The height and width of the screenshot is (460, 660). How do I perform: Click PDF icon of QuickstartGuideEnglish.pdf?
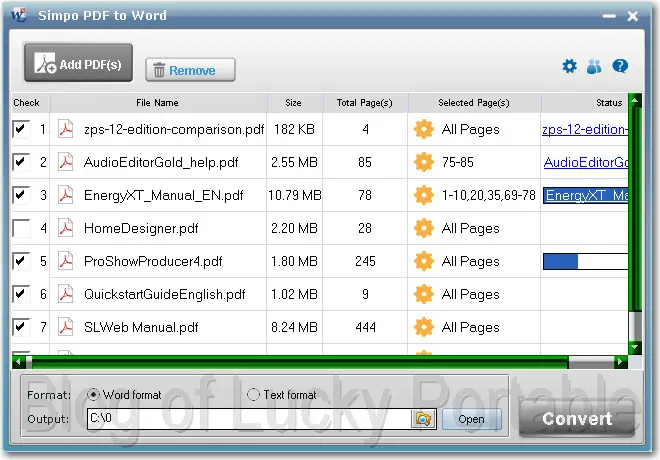(66, 294)
